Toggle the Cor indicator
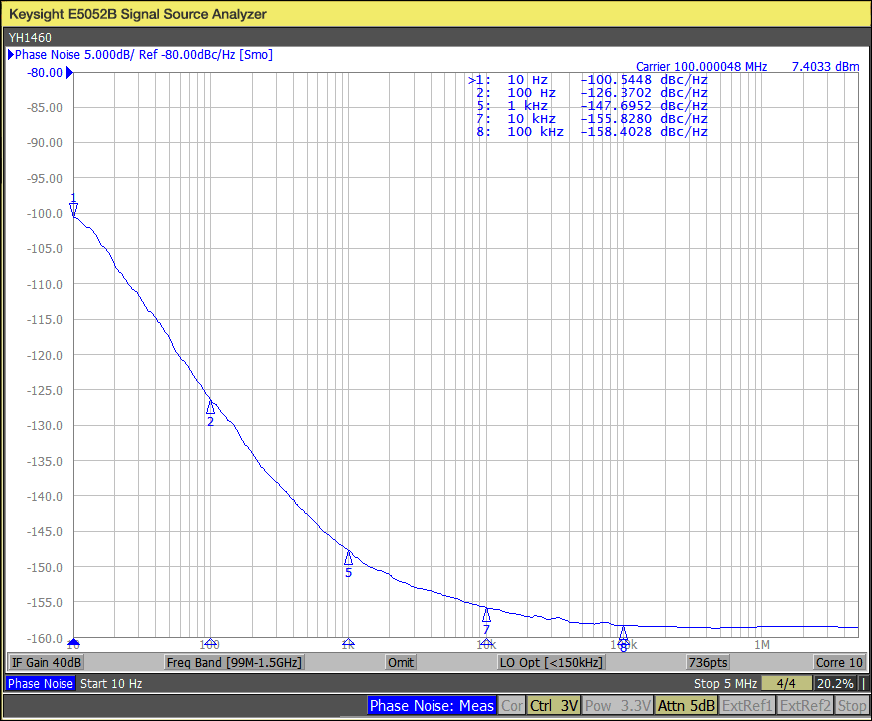This screenshot has height=721, width=872. 512,706
